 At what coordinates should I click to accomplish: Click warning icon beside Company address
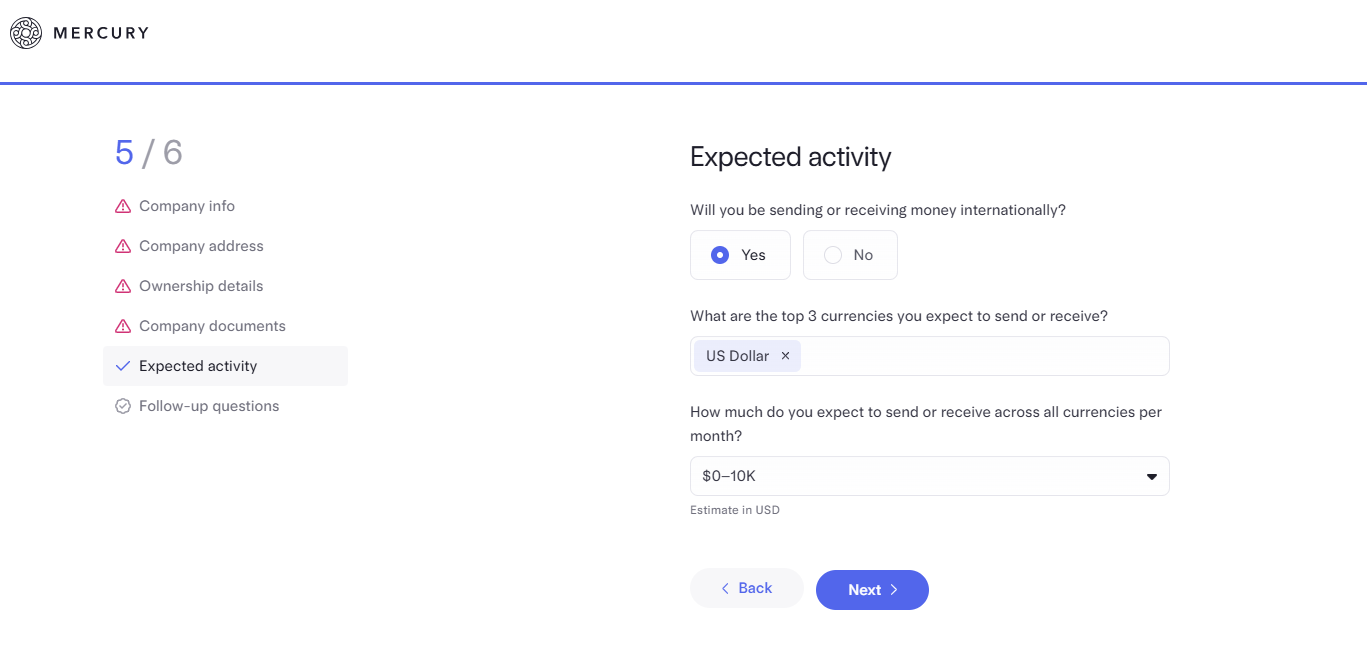point(123,246)
